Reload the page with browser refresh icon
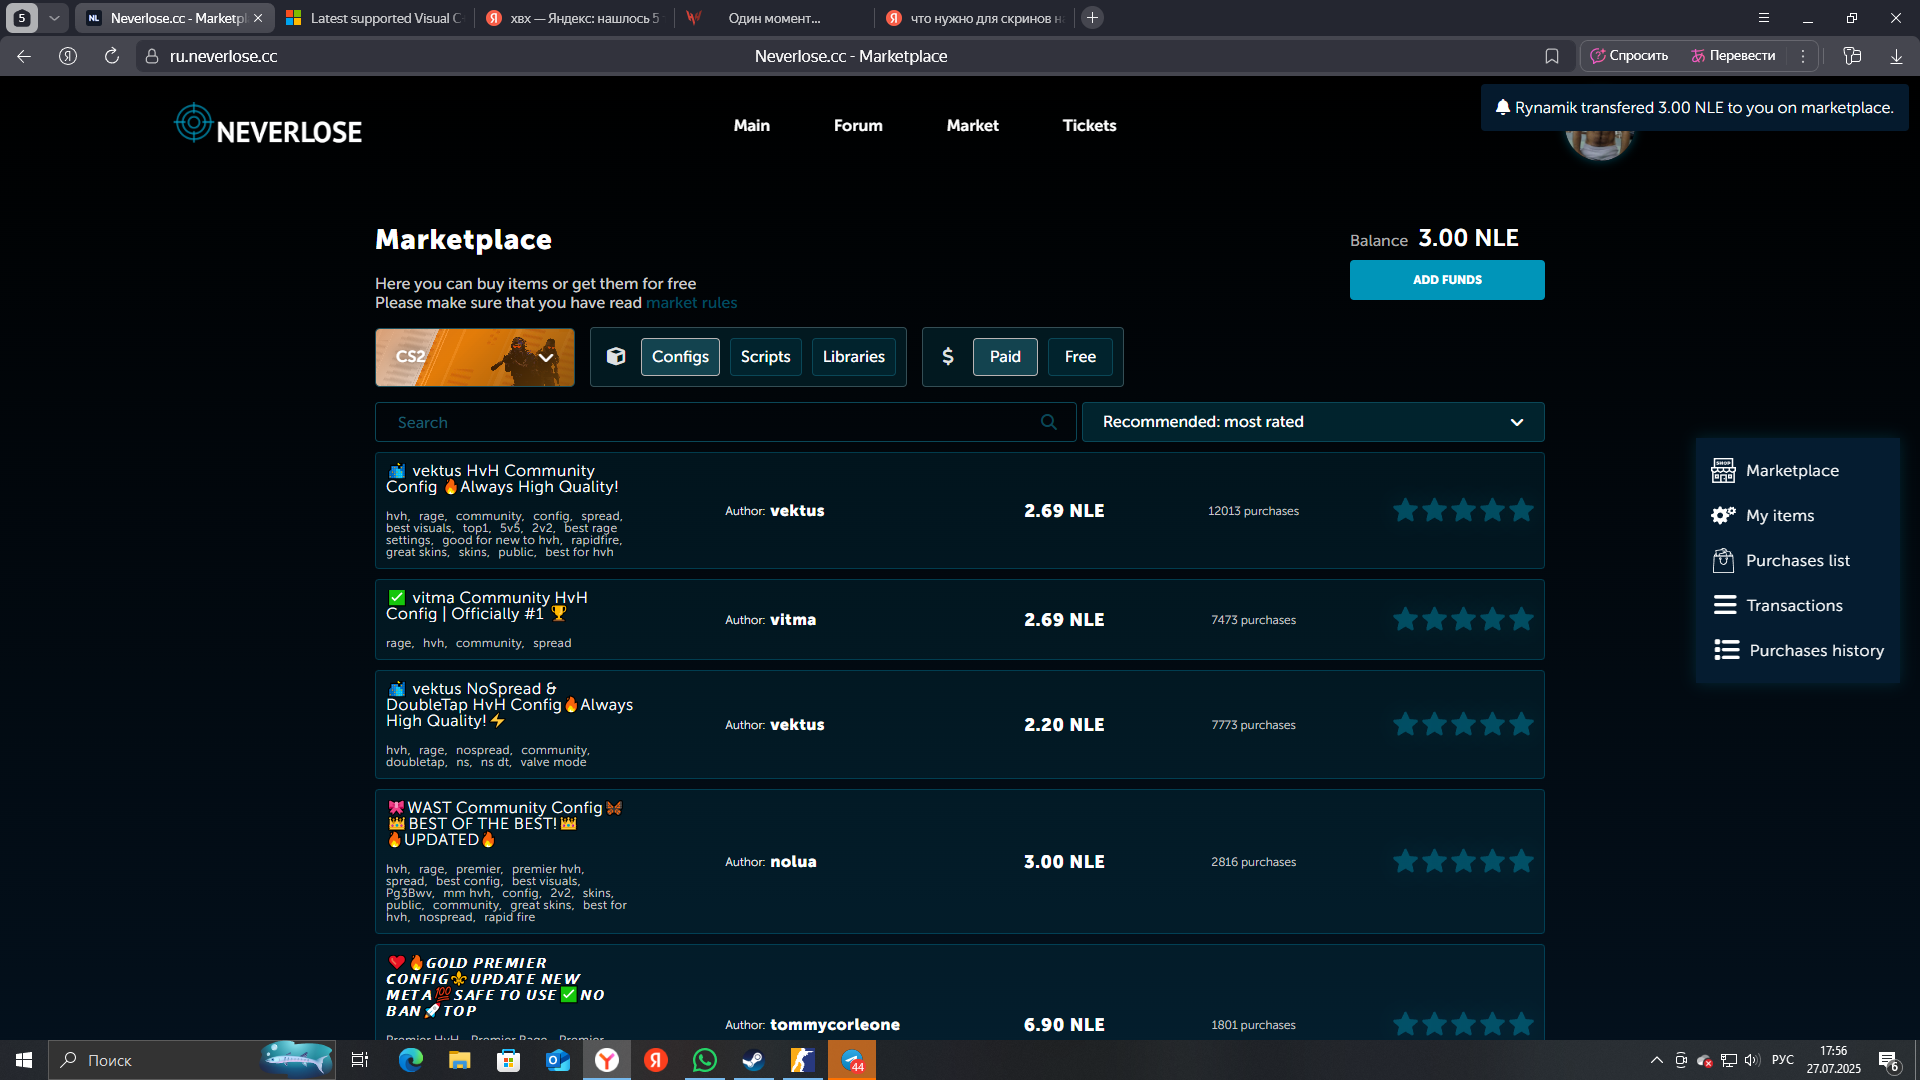Viewport: 1920px width, 1080px height. 112,56
